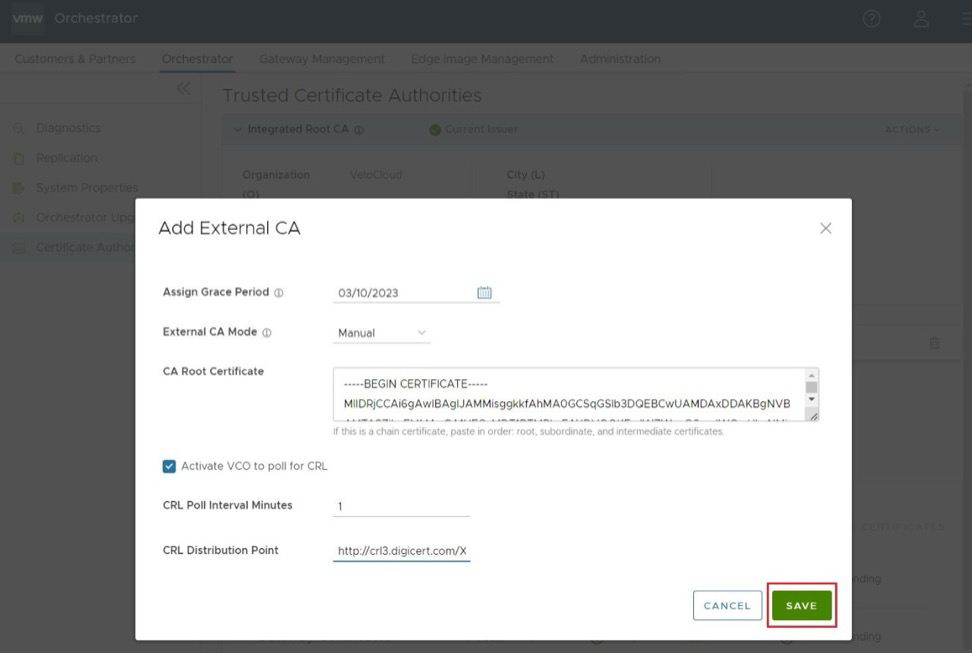Click info icon next to Assign Grace Period
The width and height of the screenshot is (972, 653).
(279, 293)
